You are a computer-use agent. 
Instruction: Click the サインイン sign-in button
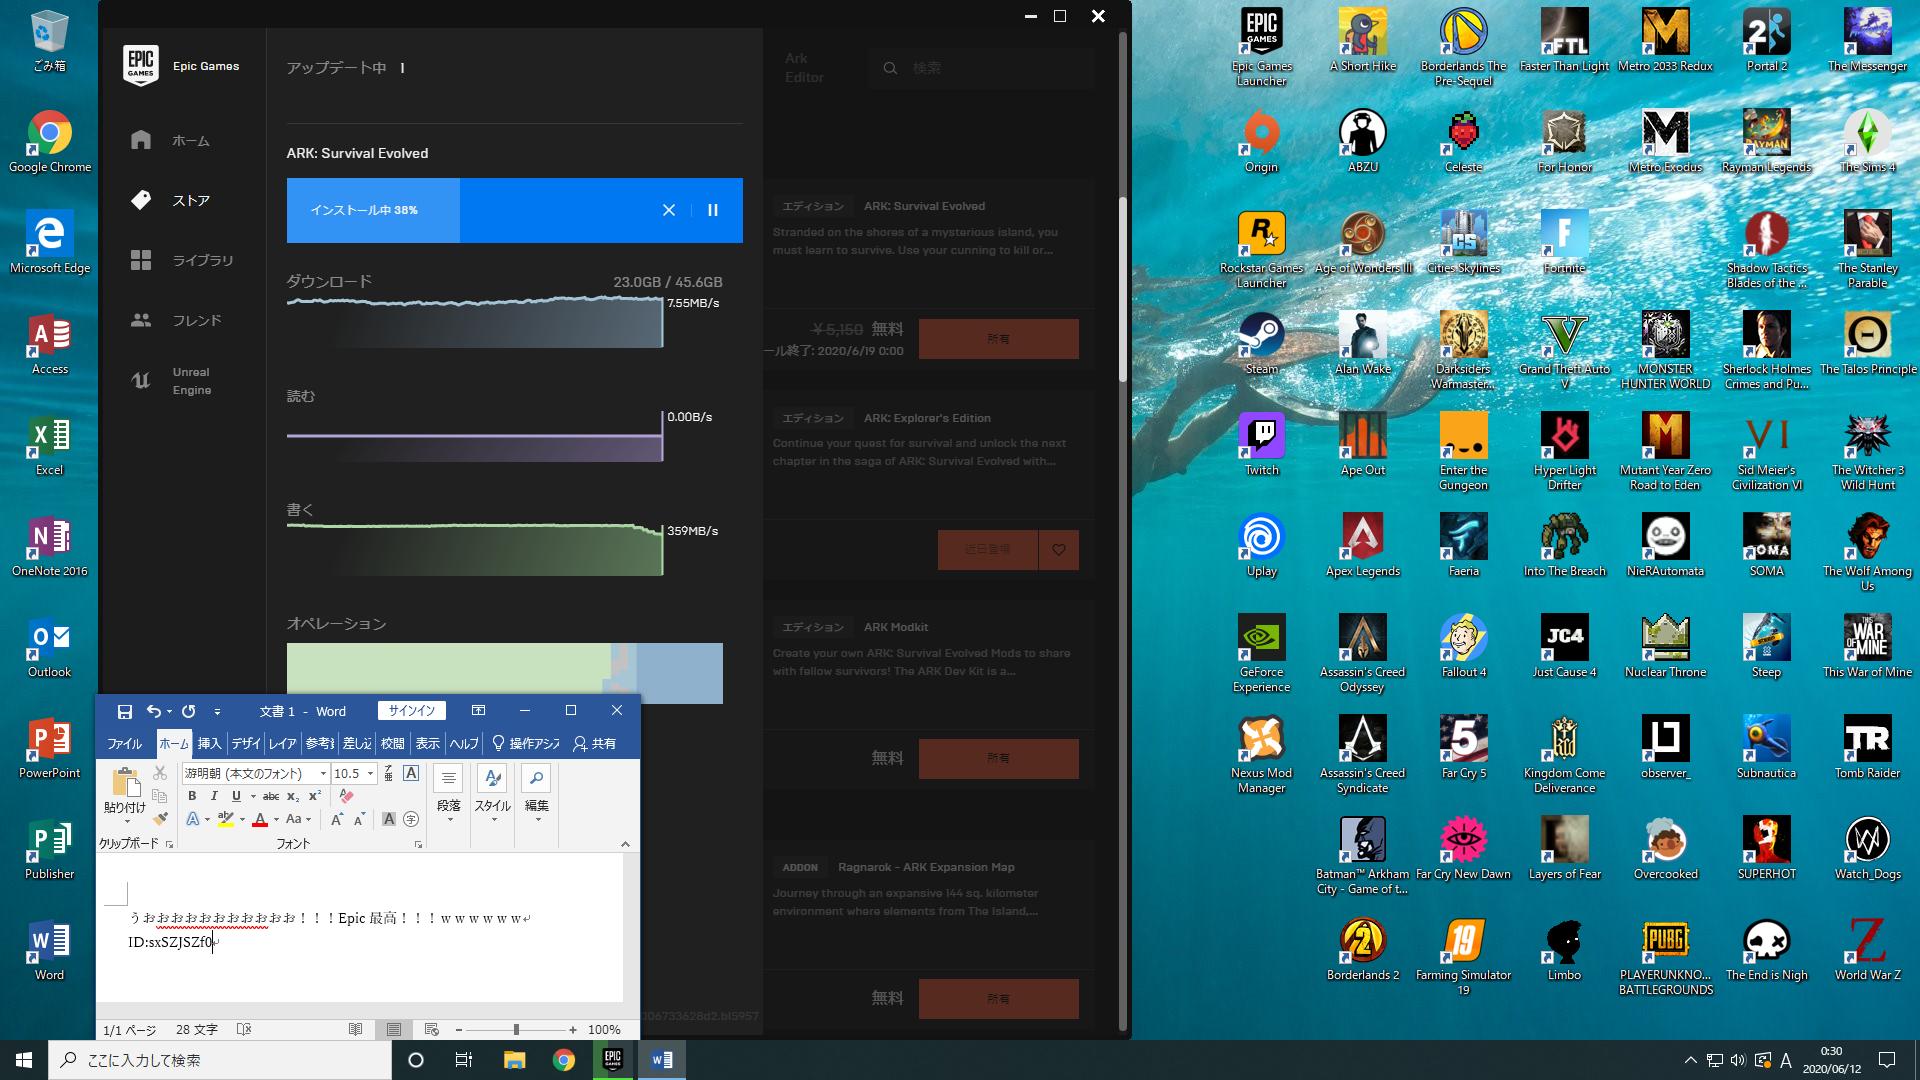point(412,711)
